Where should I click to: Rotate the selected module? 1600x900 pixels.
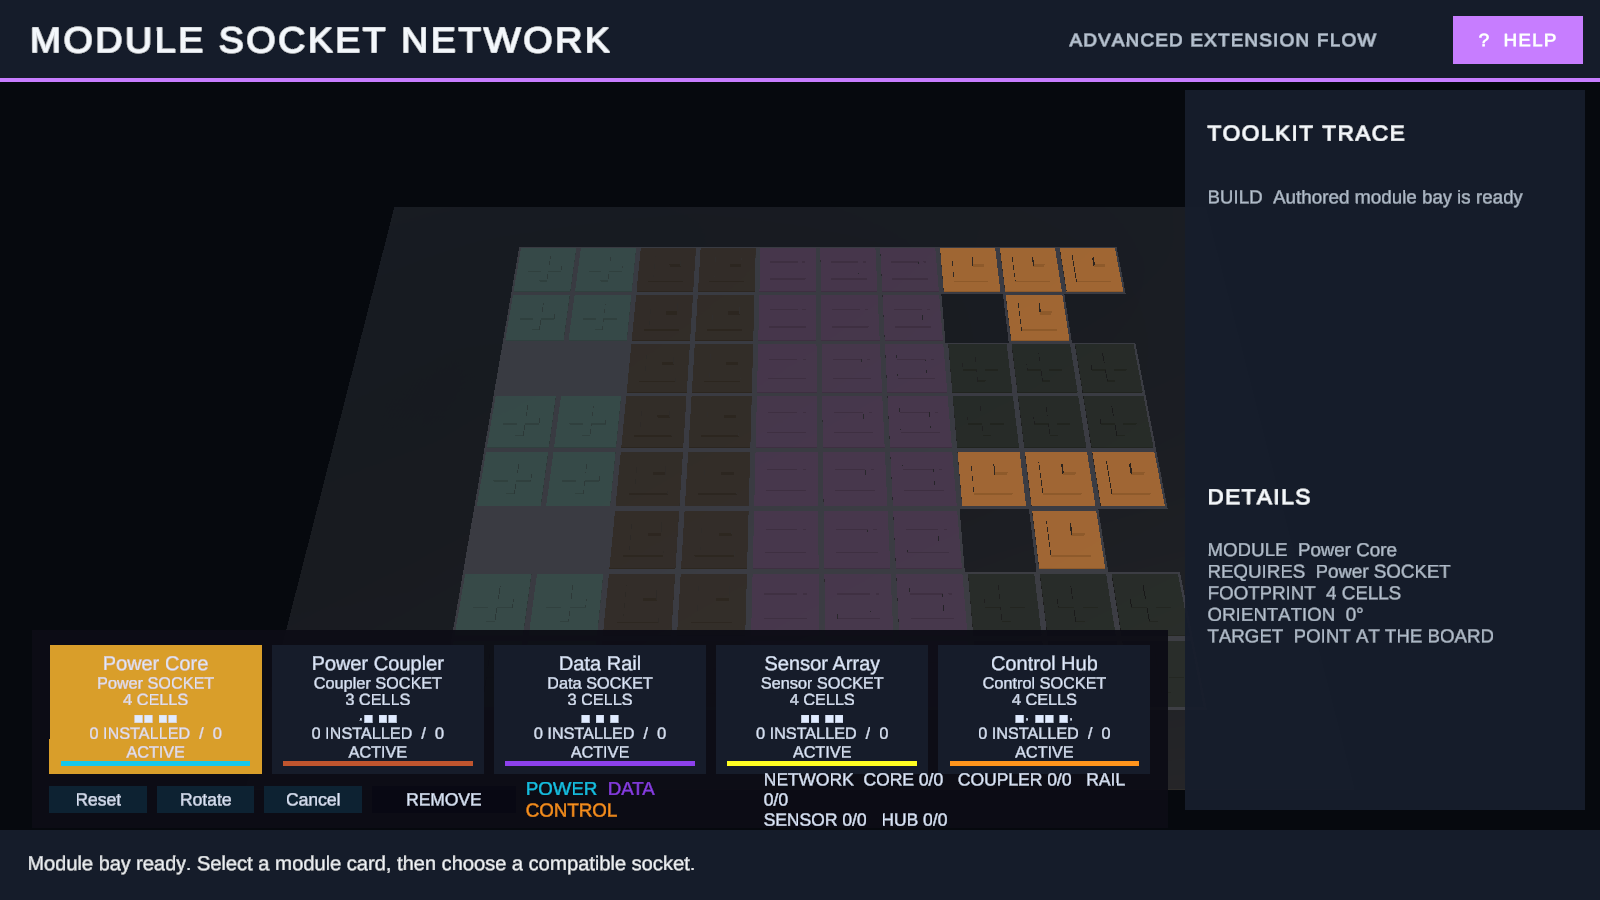click(205, 800)
